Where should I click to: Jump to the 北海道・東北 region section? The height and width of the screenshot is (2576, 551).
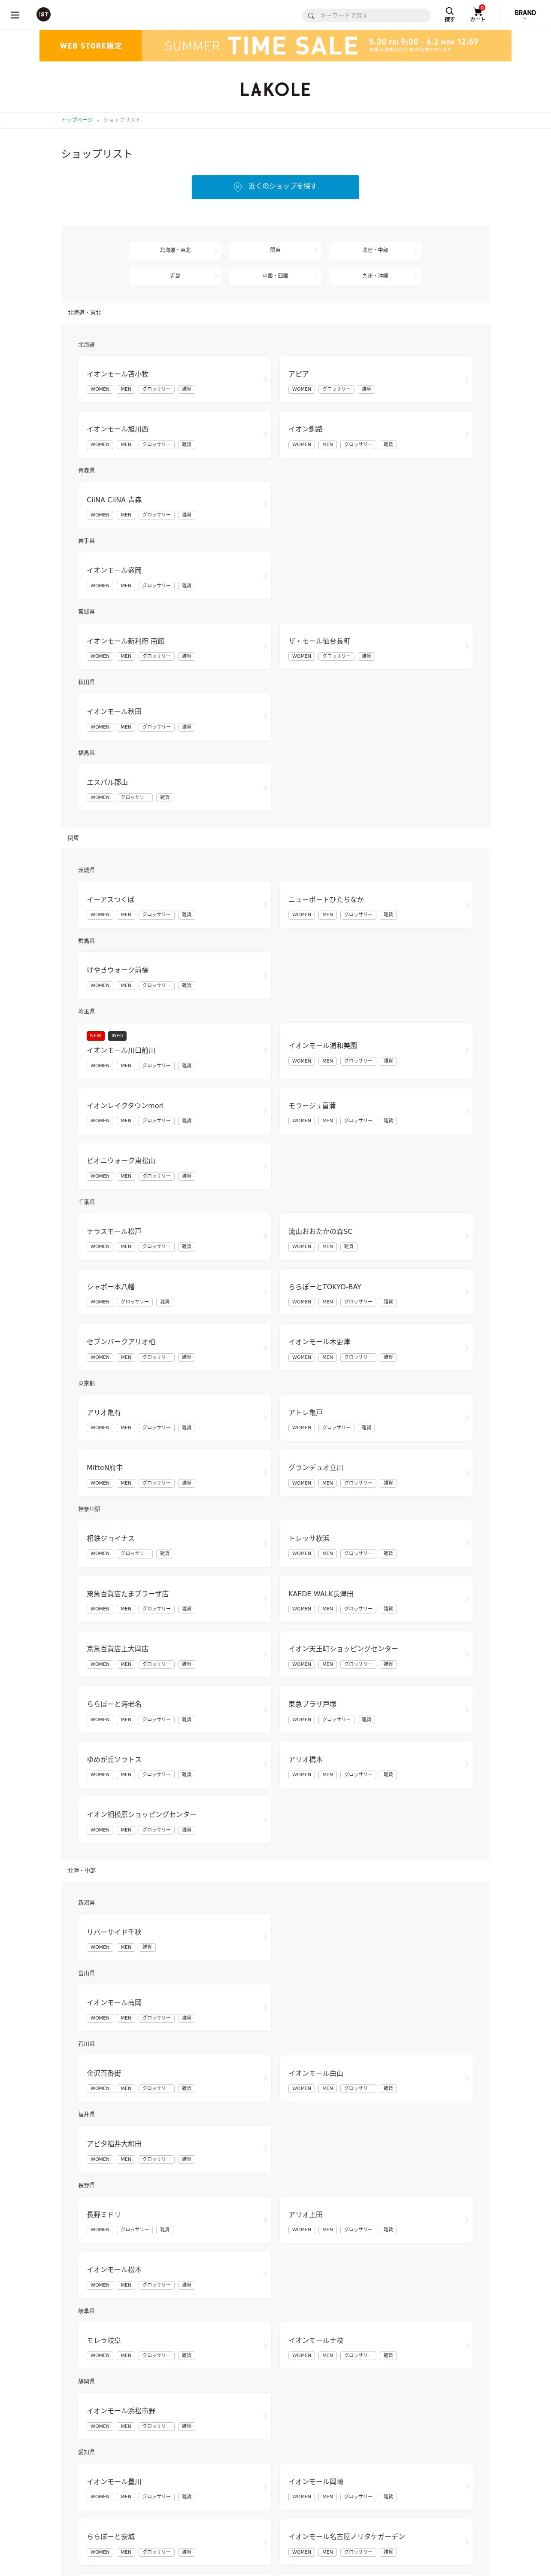[x=175, y=250]
